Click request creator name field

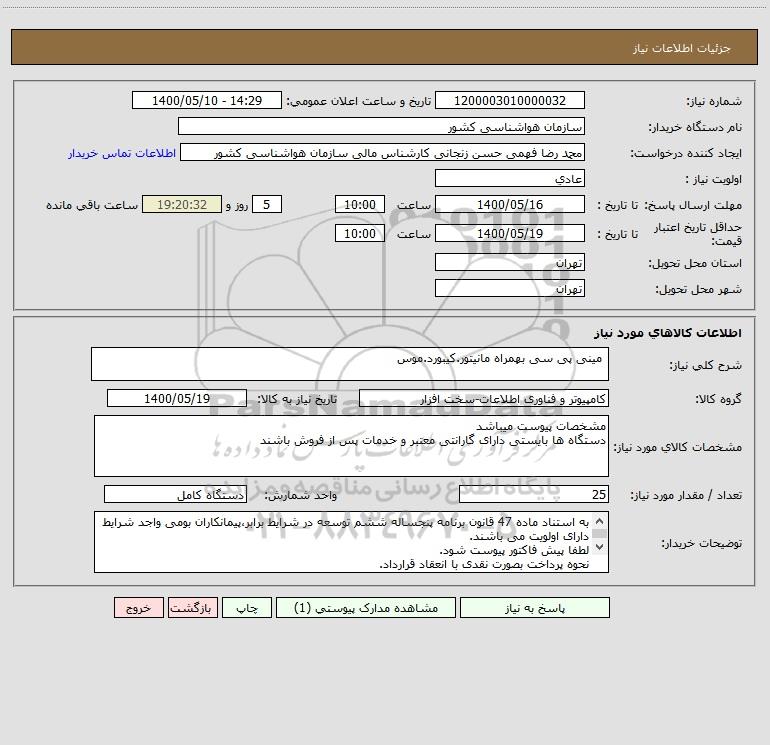tap(382, 153)
